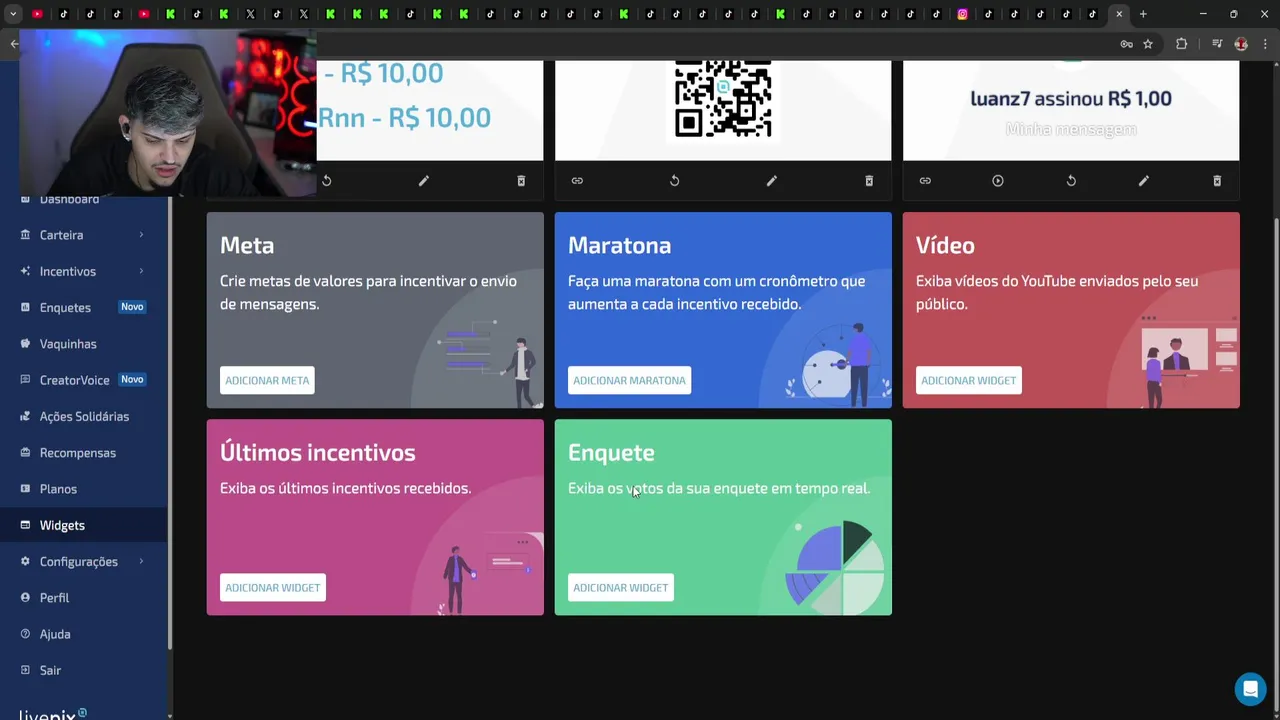
Task: Delete the QR code widget with the trash icon
Action: (869, 181)
